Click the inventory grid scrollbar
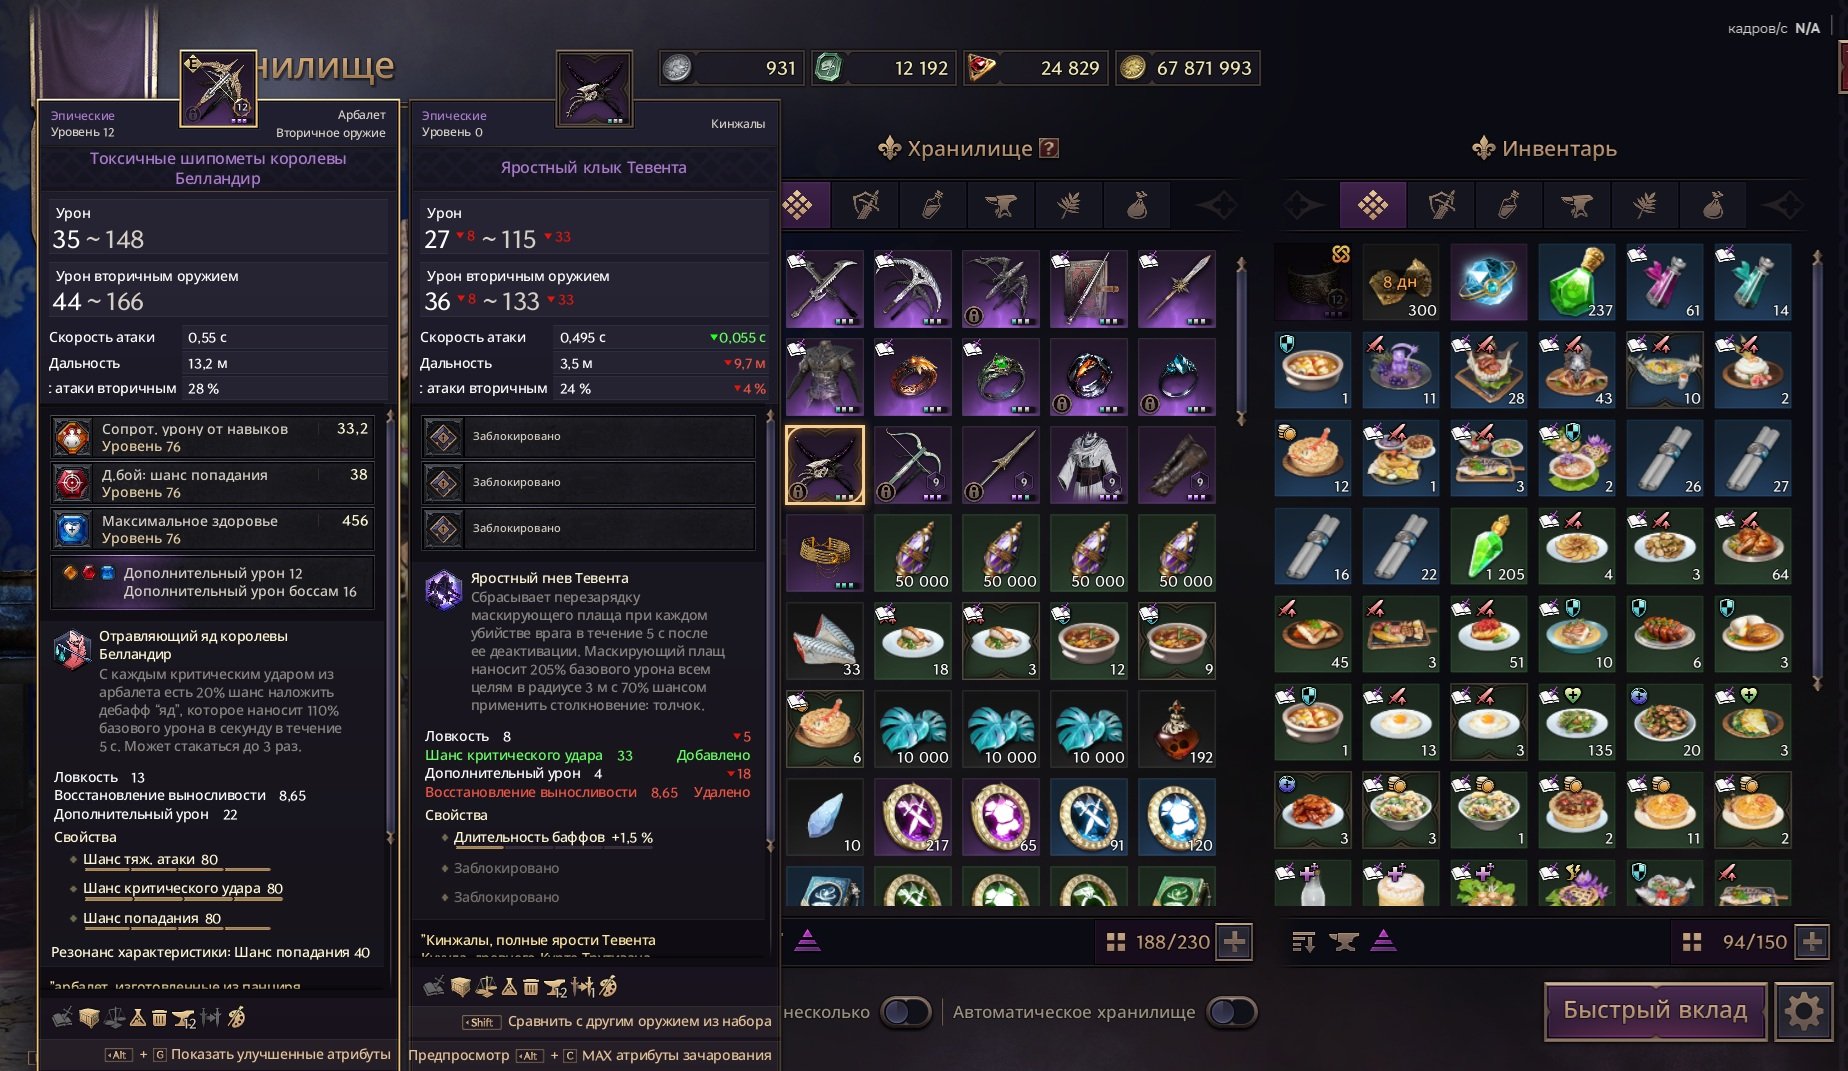This screenshot has width=1848, height=1071. pos(1817,470)
